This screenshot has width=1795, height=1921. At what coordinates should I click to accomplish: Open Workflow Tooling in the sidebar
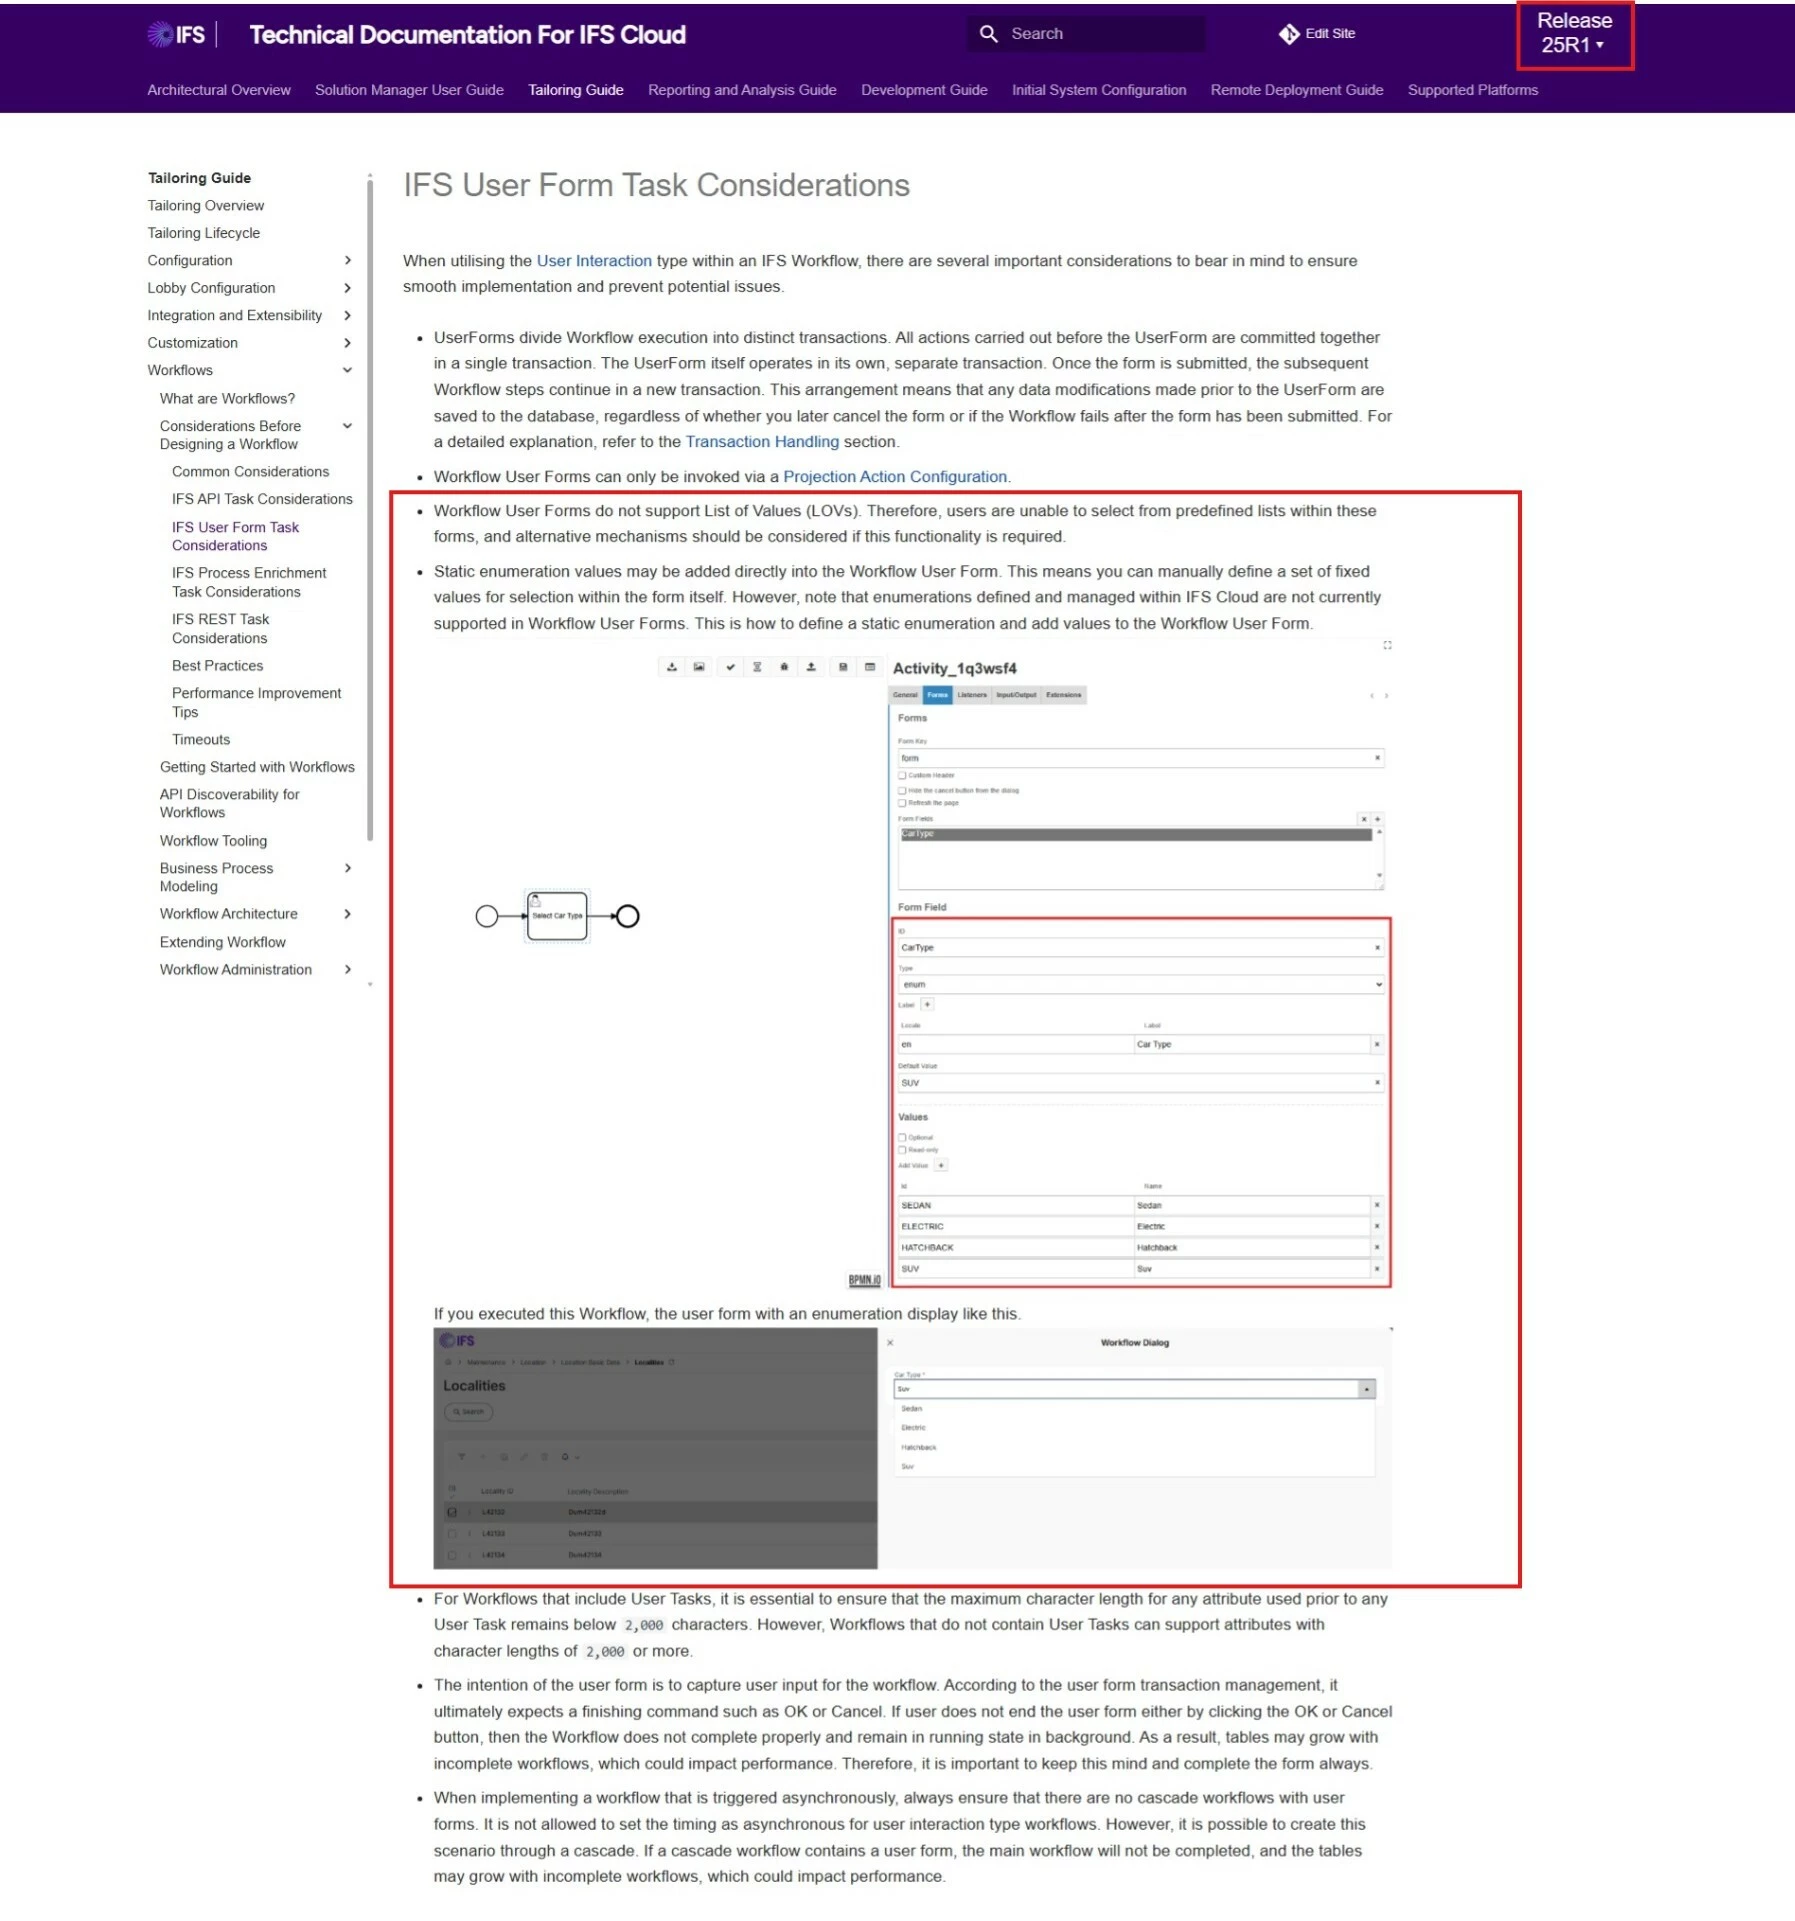[x=213, y=841]
